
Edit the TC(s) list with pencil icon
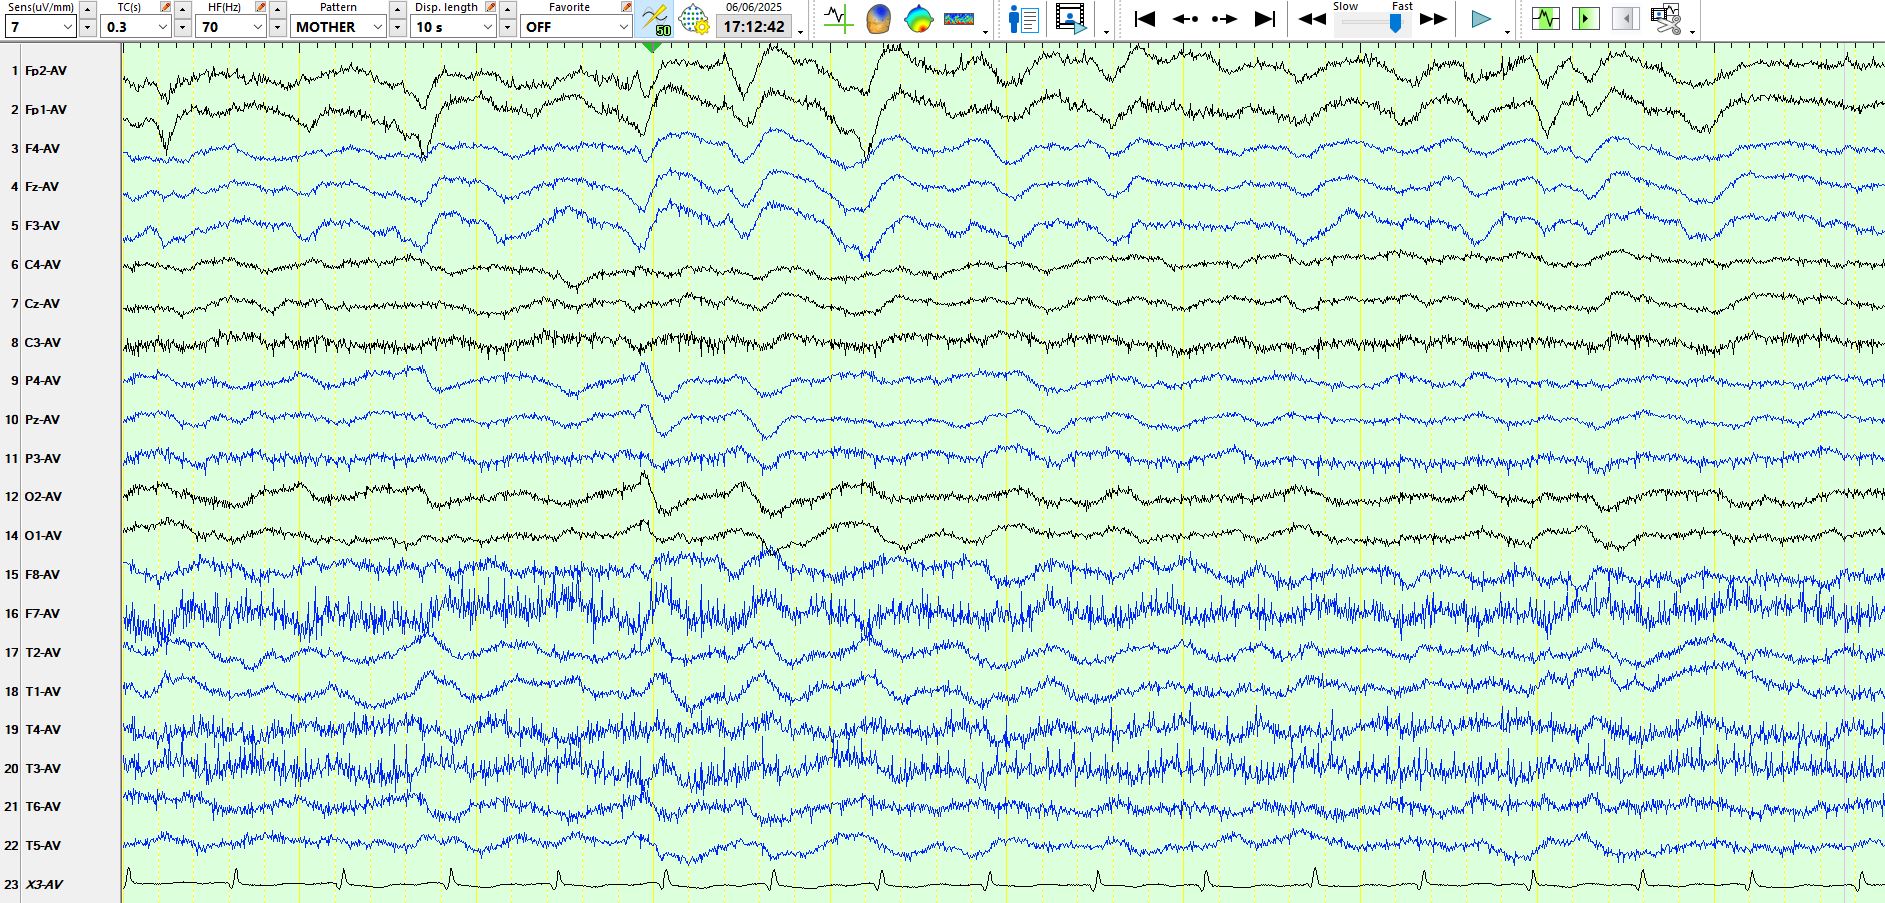click(x=166, y=7)
